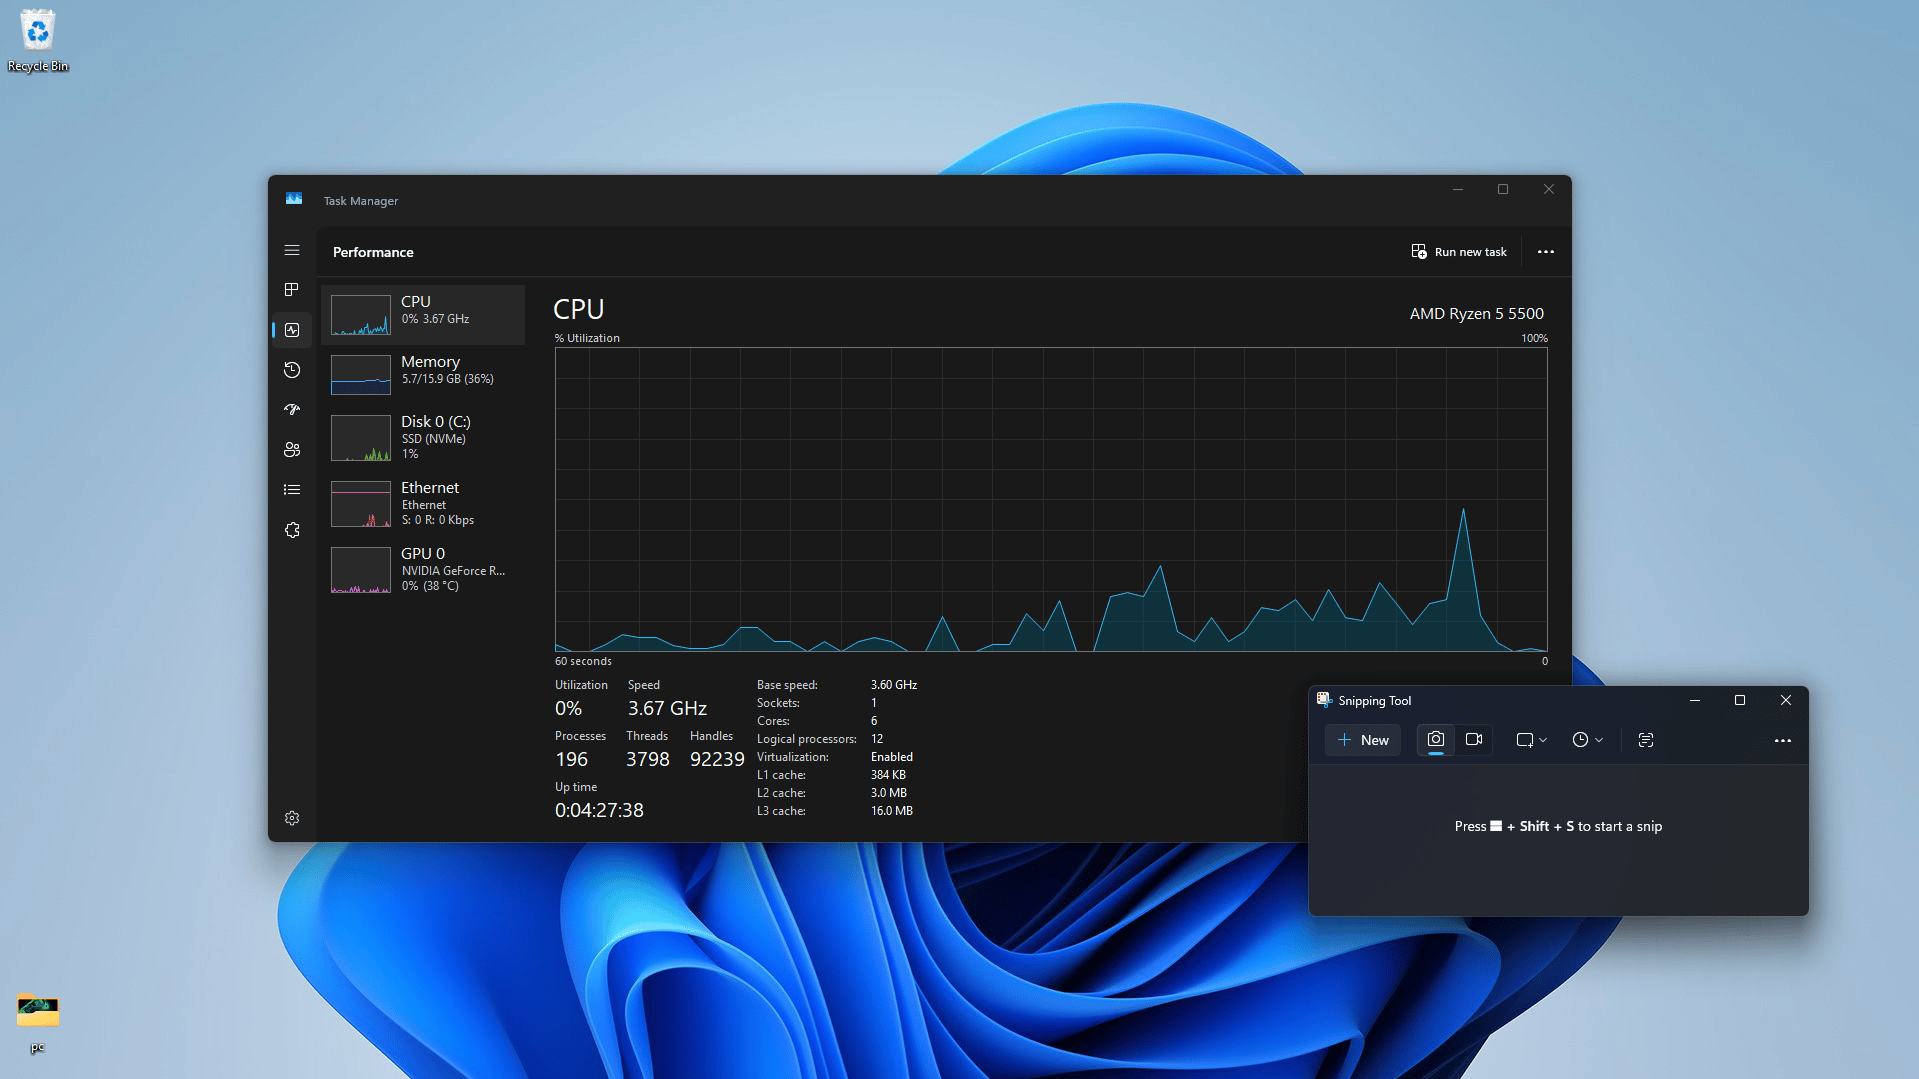Click the large CPU heading above graph
The height and width of the screenshot is (1079, 1919).
579,309
